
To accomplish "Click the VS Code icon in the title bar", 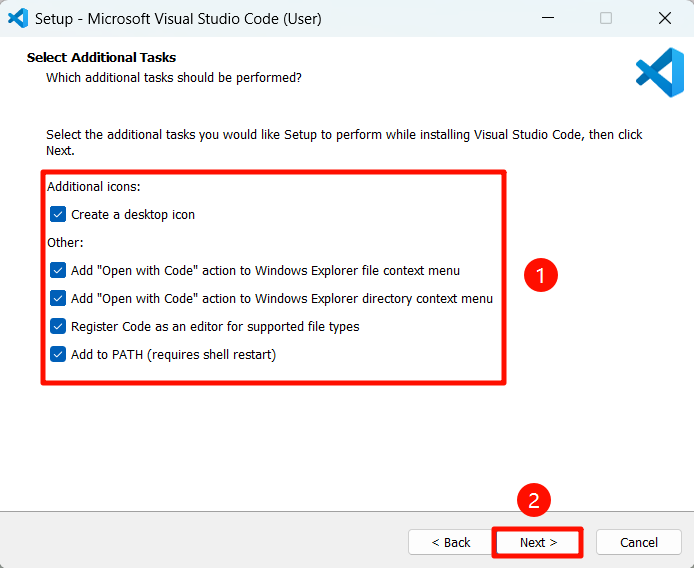I will click(17, 18).
